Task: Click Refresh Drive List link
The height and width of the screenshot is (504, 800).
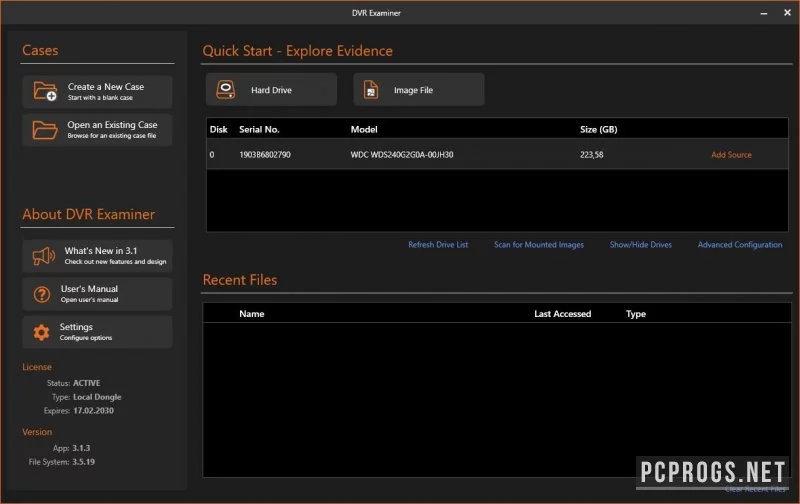Action: [x=438, y=245]
